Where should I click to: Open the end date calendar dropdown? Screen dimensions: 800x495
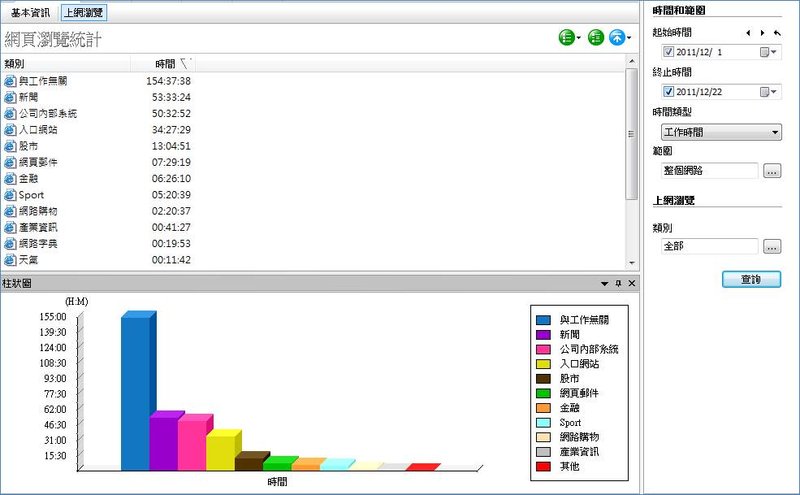pyautogui.click(x=767, y=92)
